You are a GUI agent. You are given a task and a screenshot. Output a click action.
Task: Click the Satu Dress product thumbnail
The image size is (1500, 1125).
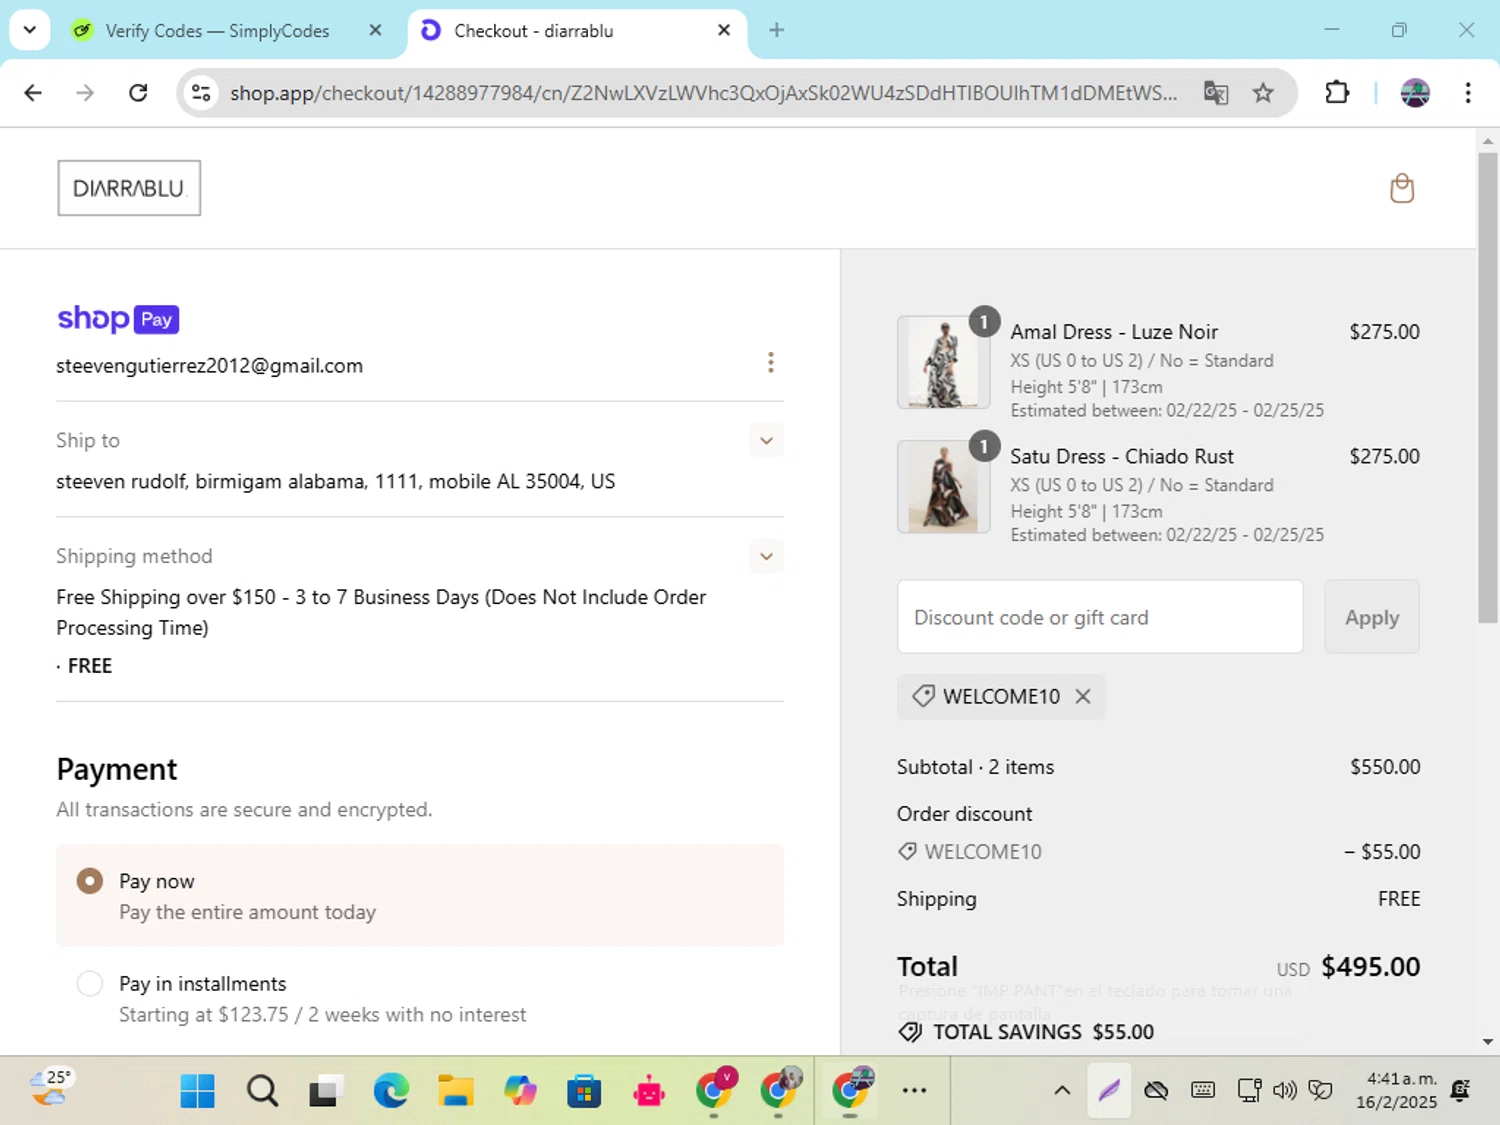click(943, 487)
